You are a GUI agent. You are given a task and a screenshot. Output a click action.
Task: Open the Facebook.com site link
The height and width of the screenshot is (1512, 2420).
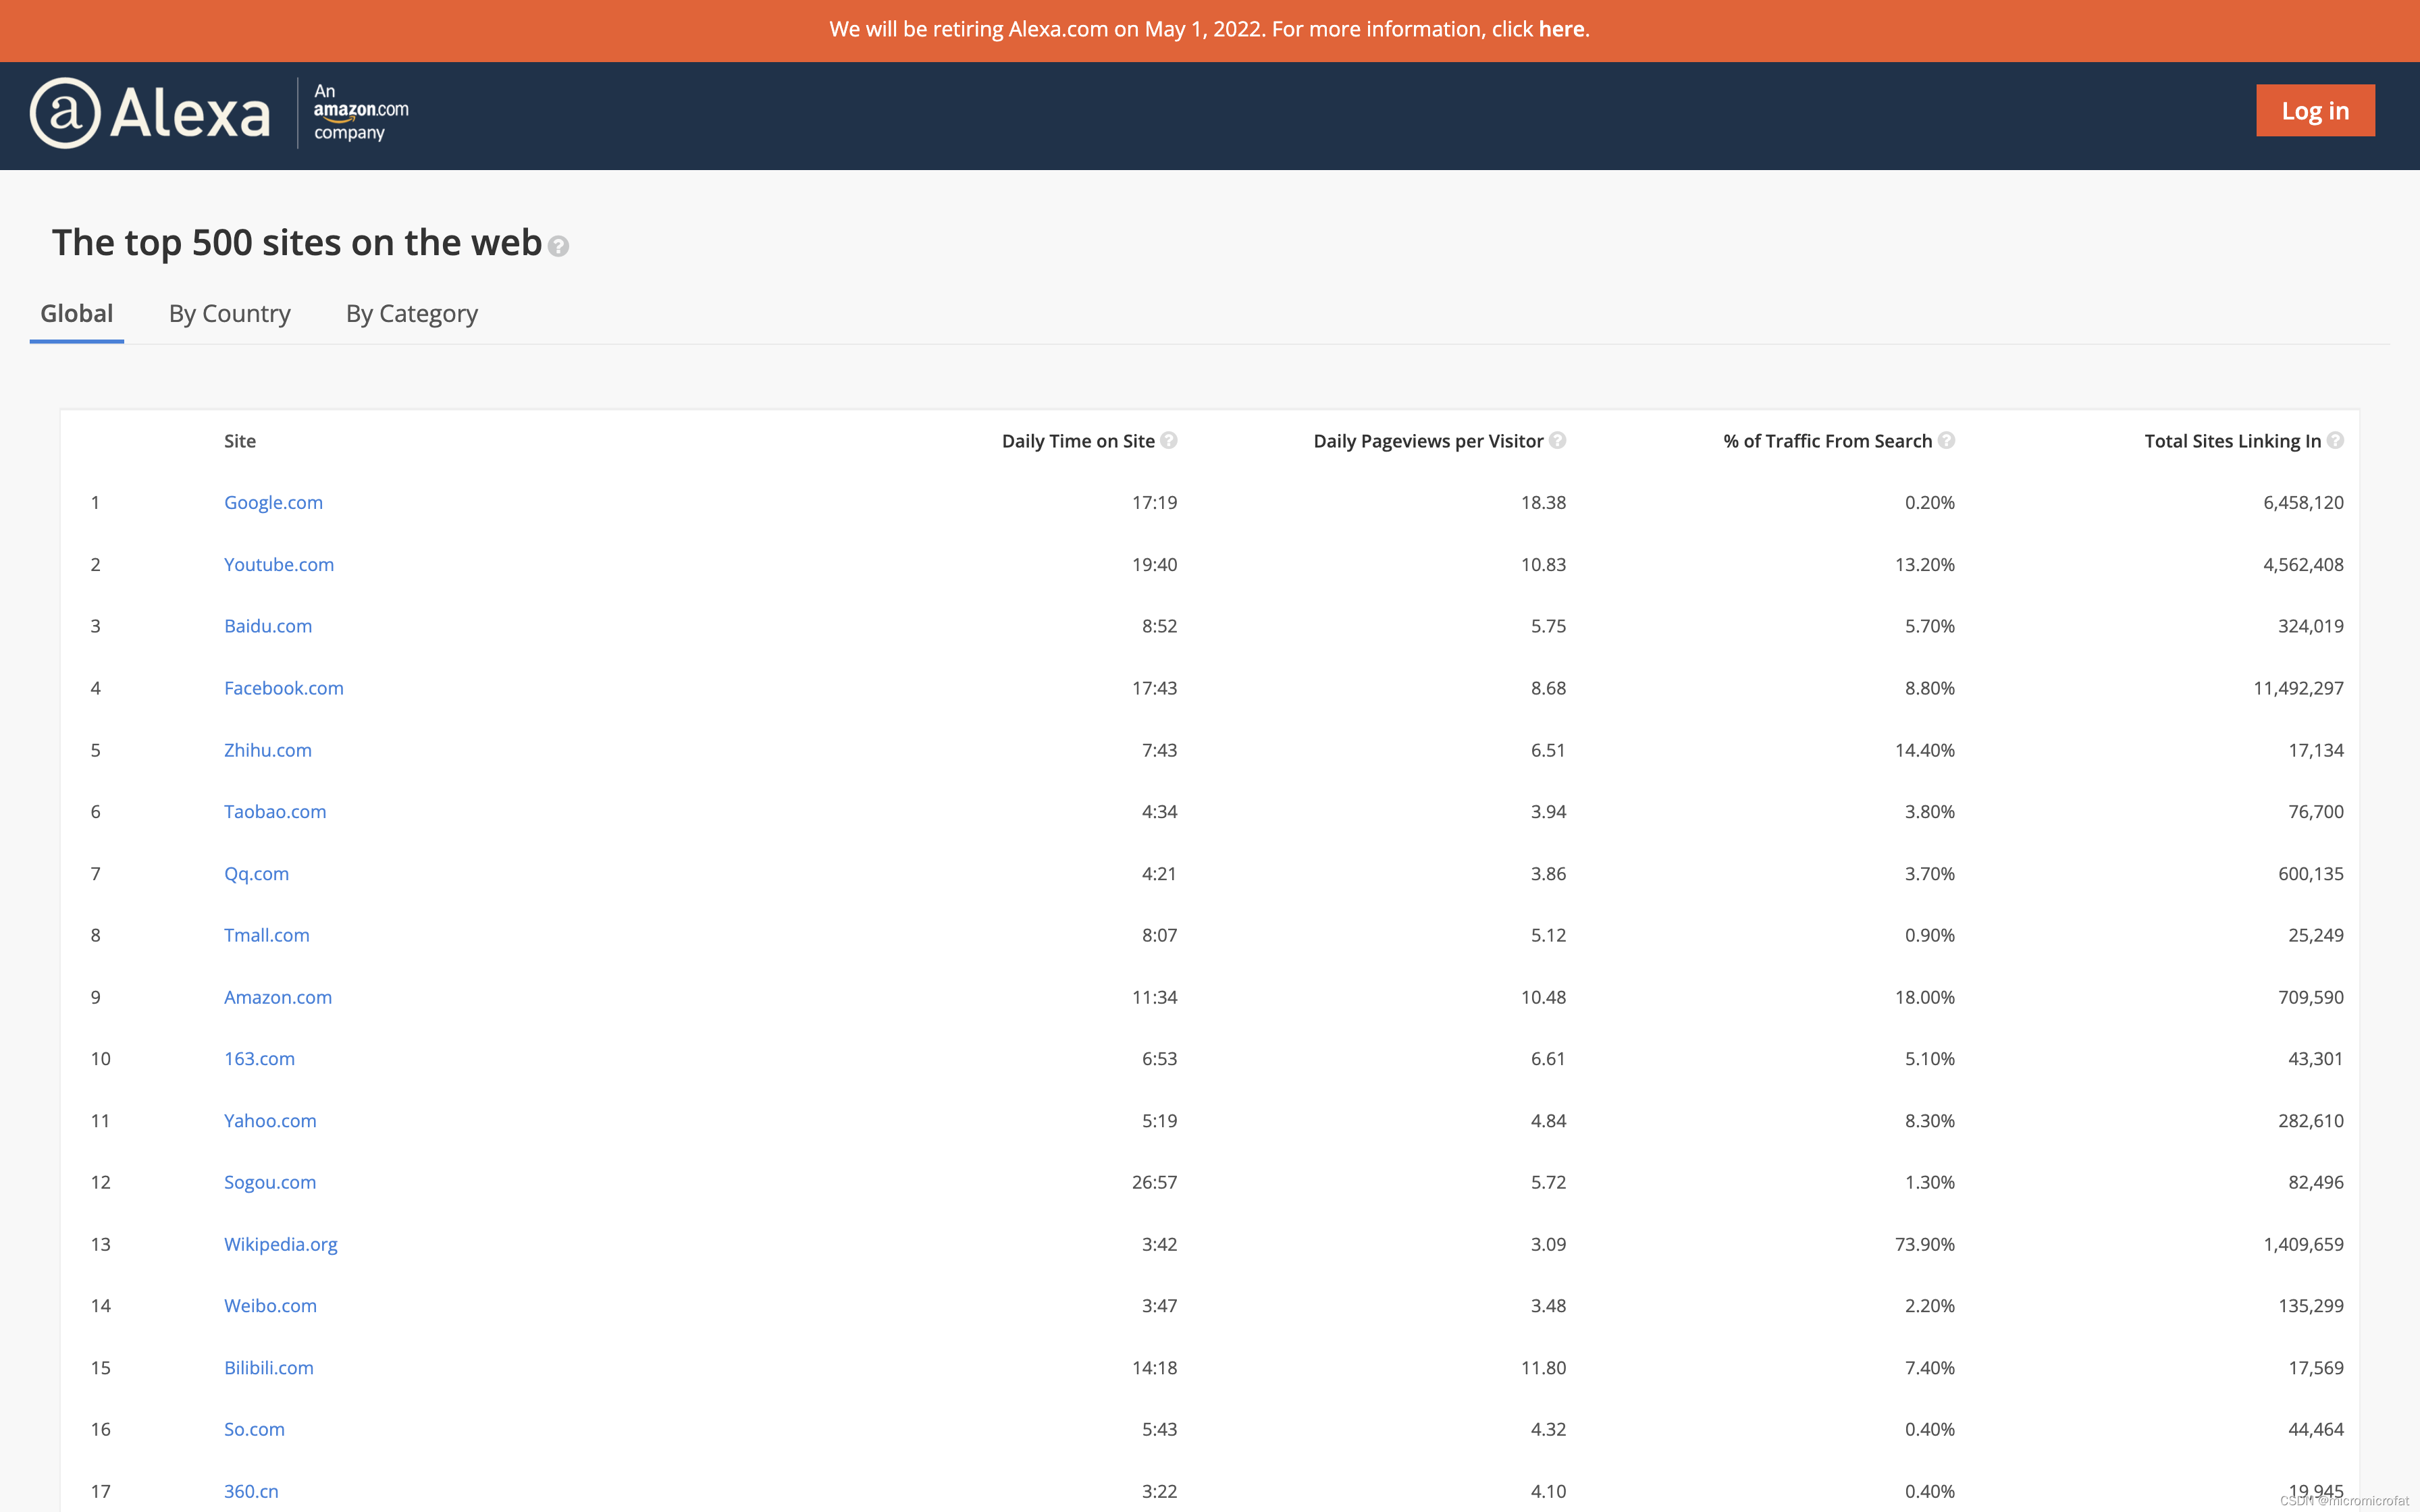[284, 688]
